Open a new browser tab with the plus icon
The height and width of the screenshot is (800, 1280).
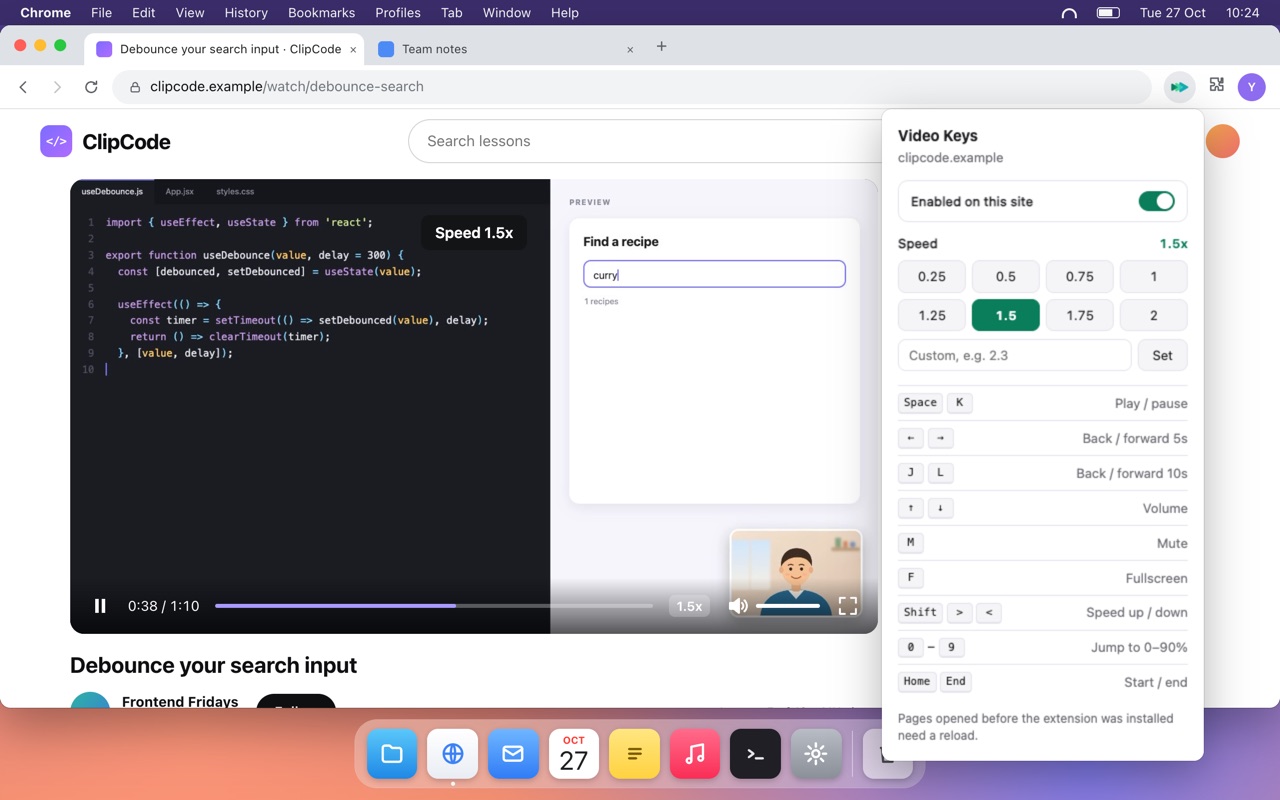(661, 47)
